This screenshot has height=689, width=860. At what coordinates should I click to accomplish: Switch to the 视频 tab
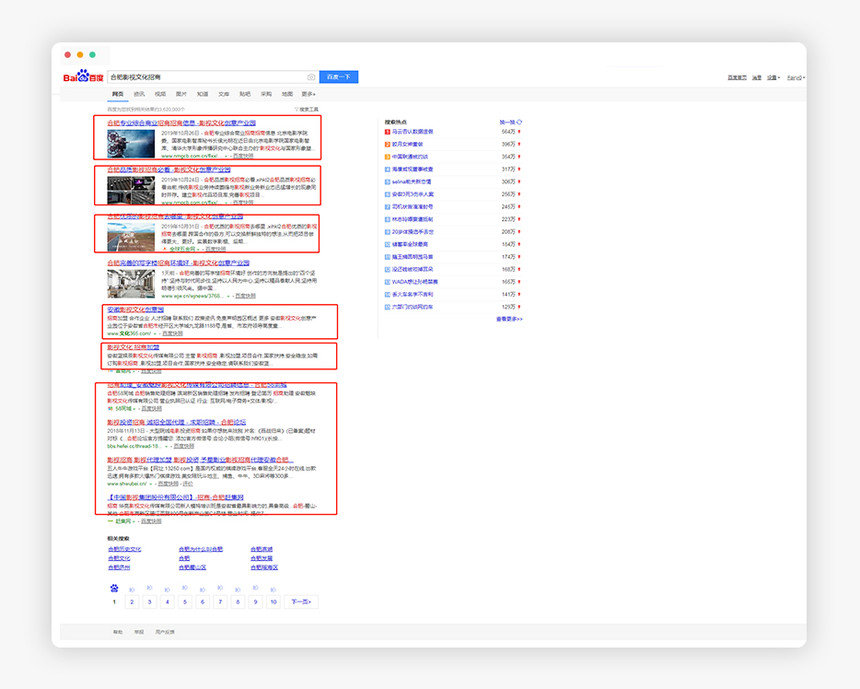pyautogui.click(x=160, y=94)
